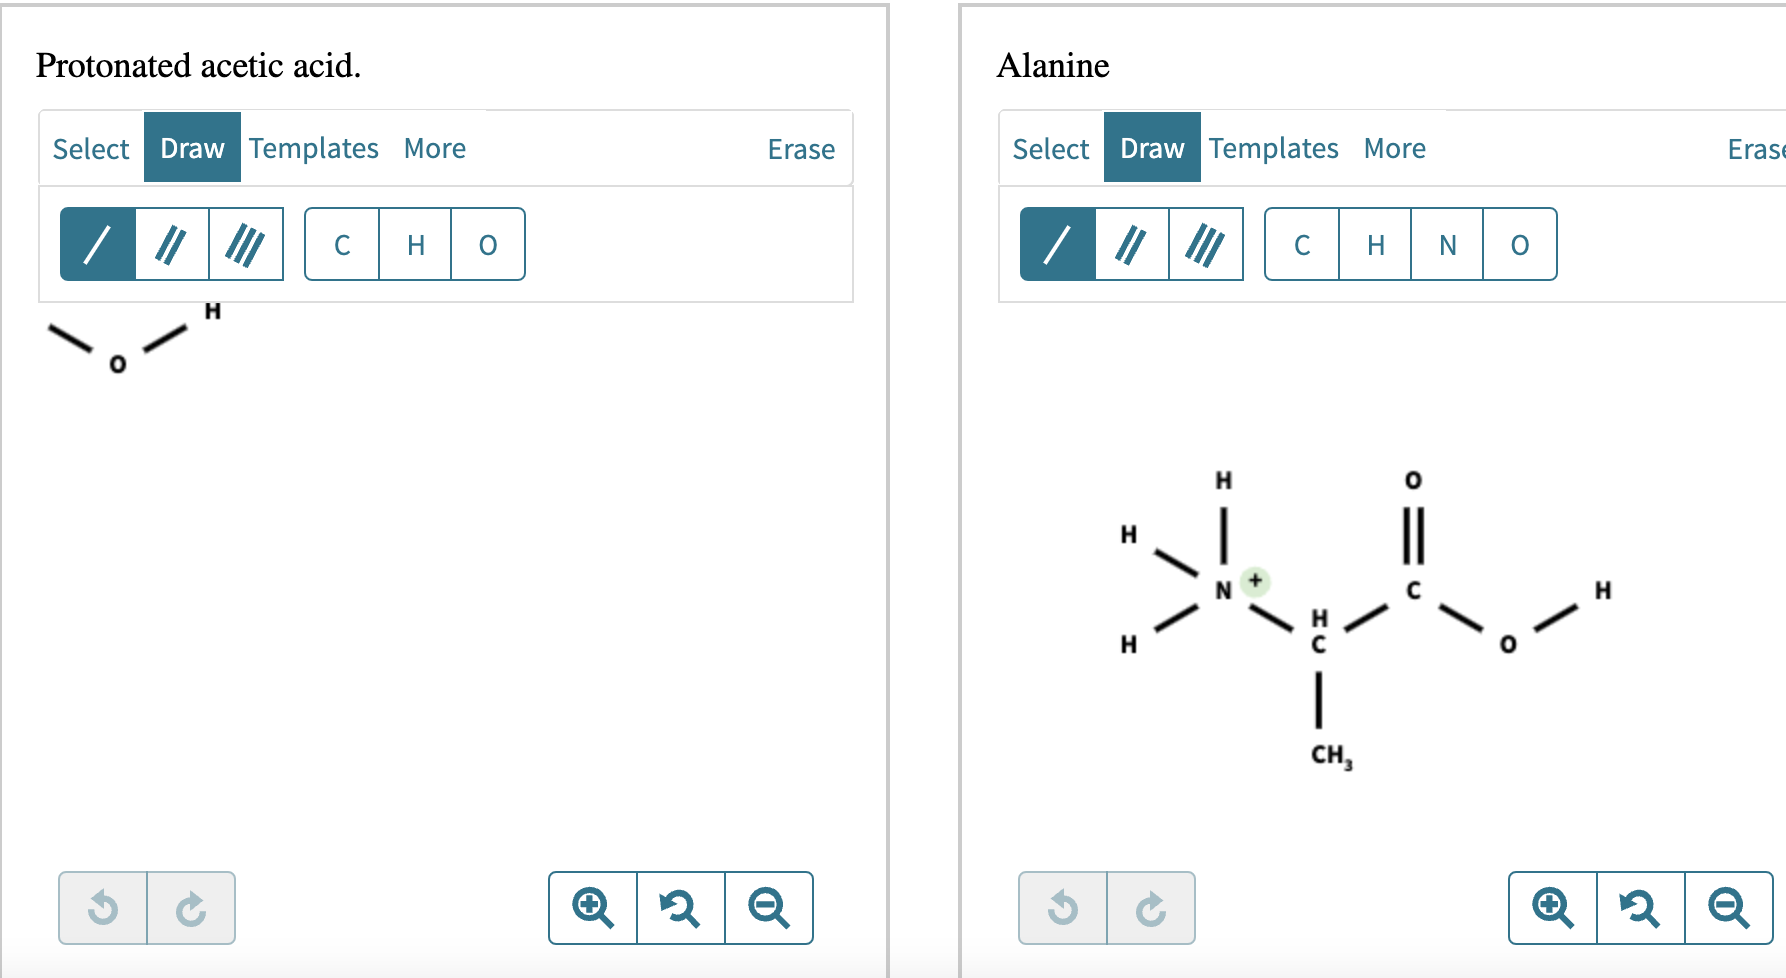Switch to Select mode in the acetic acid panel
Viewport: 1786px width, 978px height.
90,148
